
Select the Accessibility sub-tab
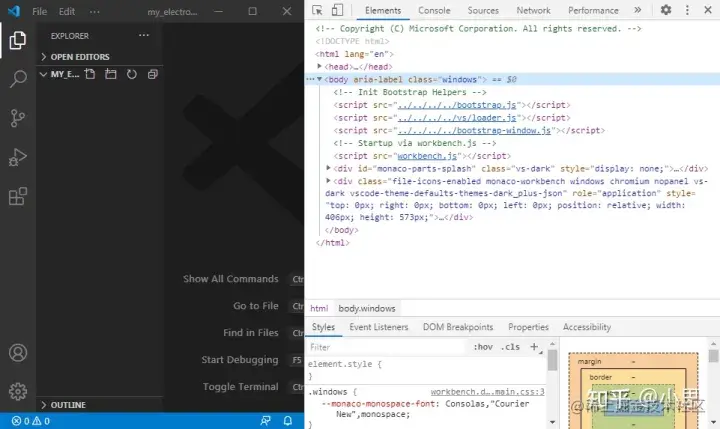(587, 327)
